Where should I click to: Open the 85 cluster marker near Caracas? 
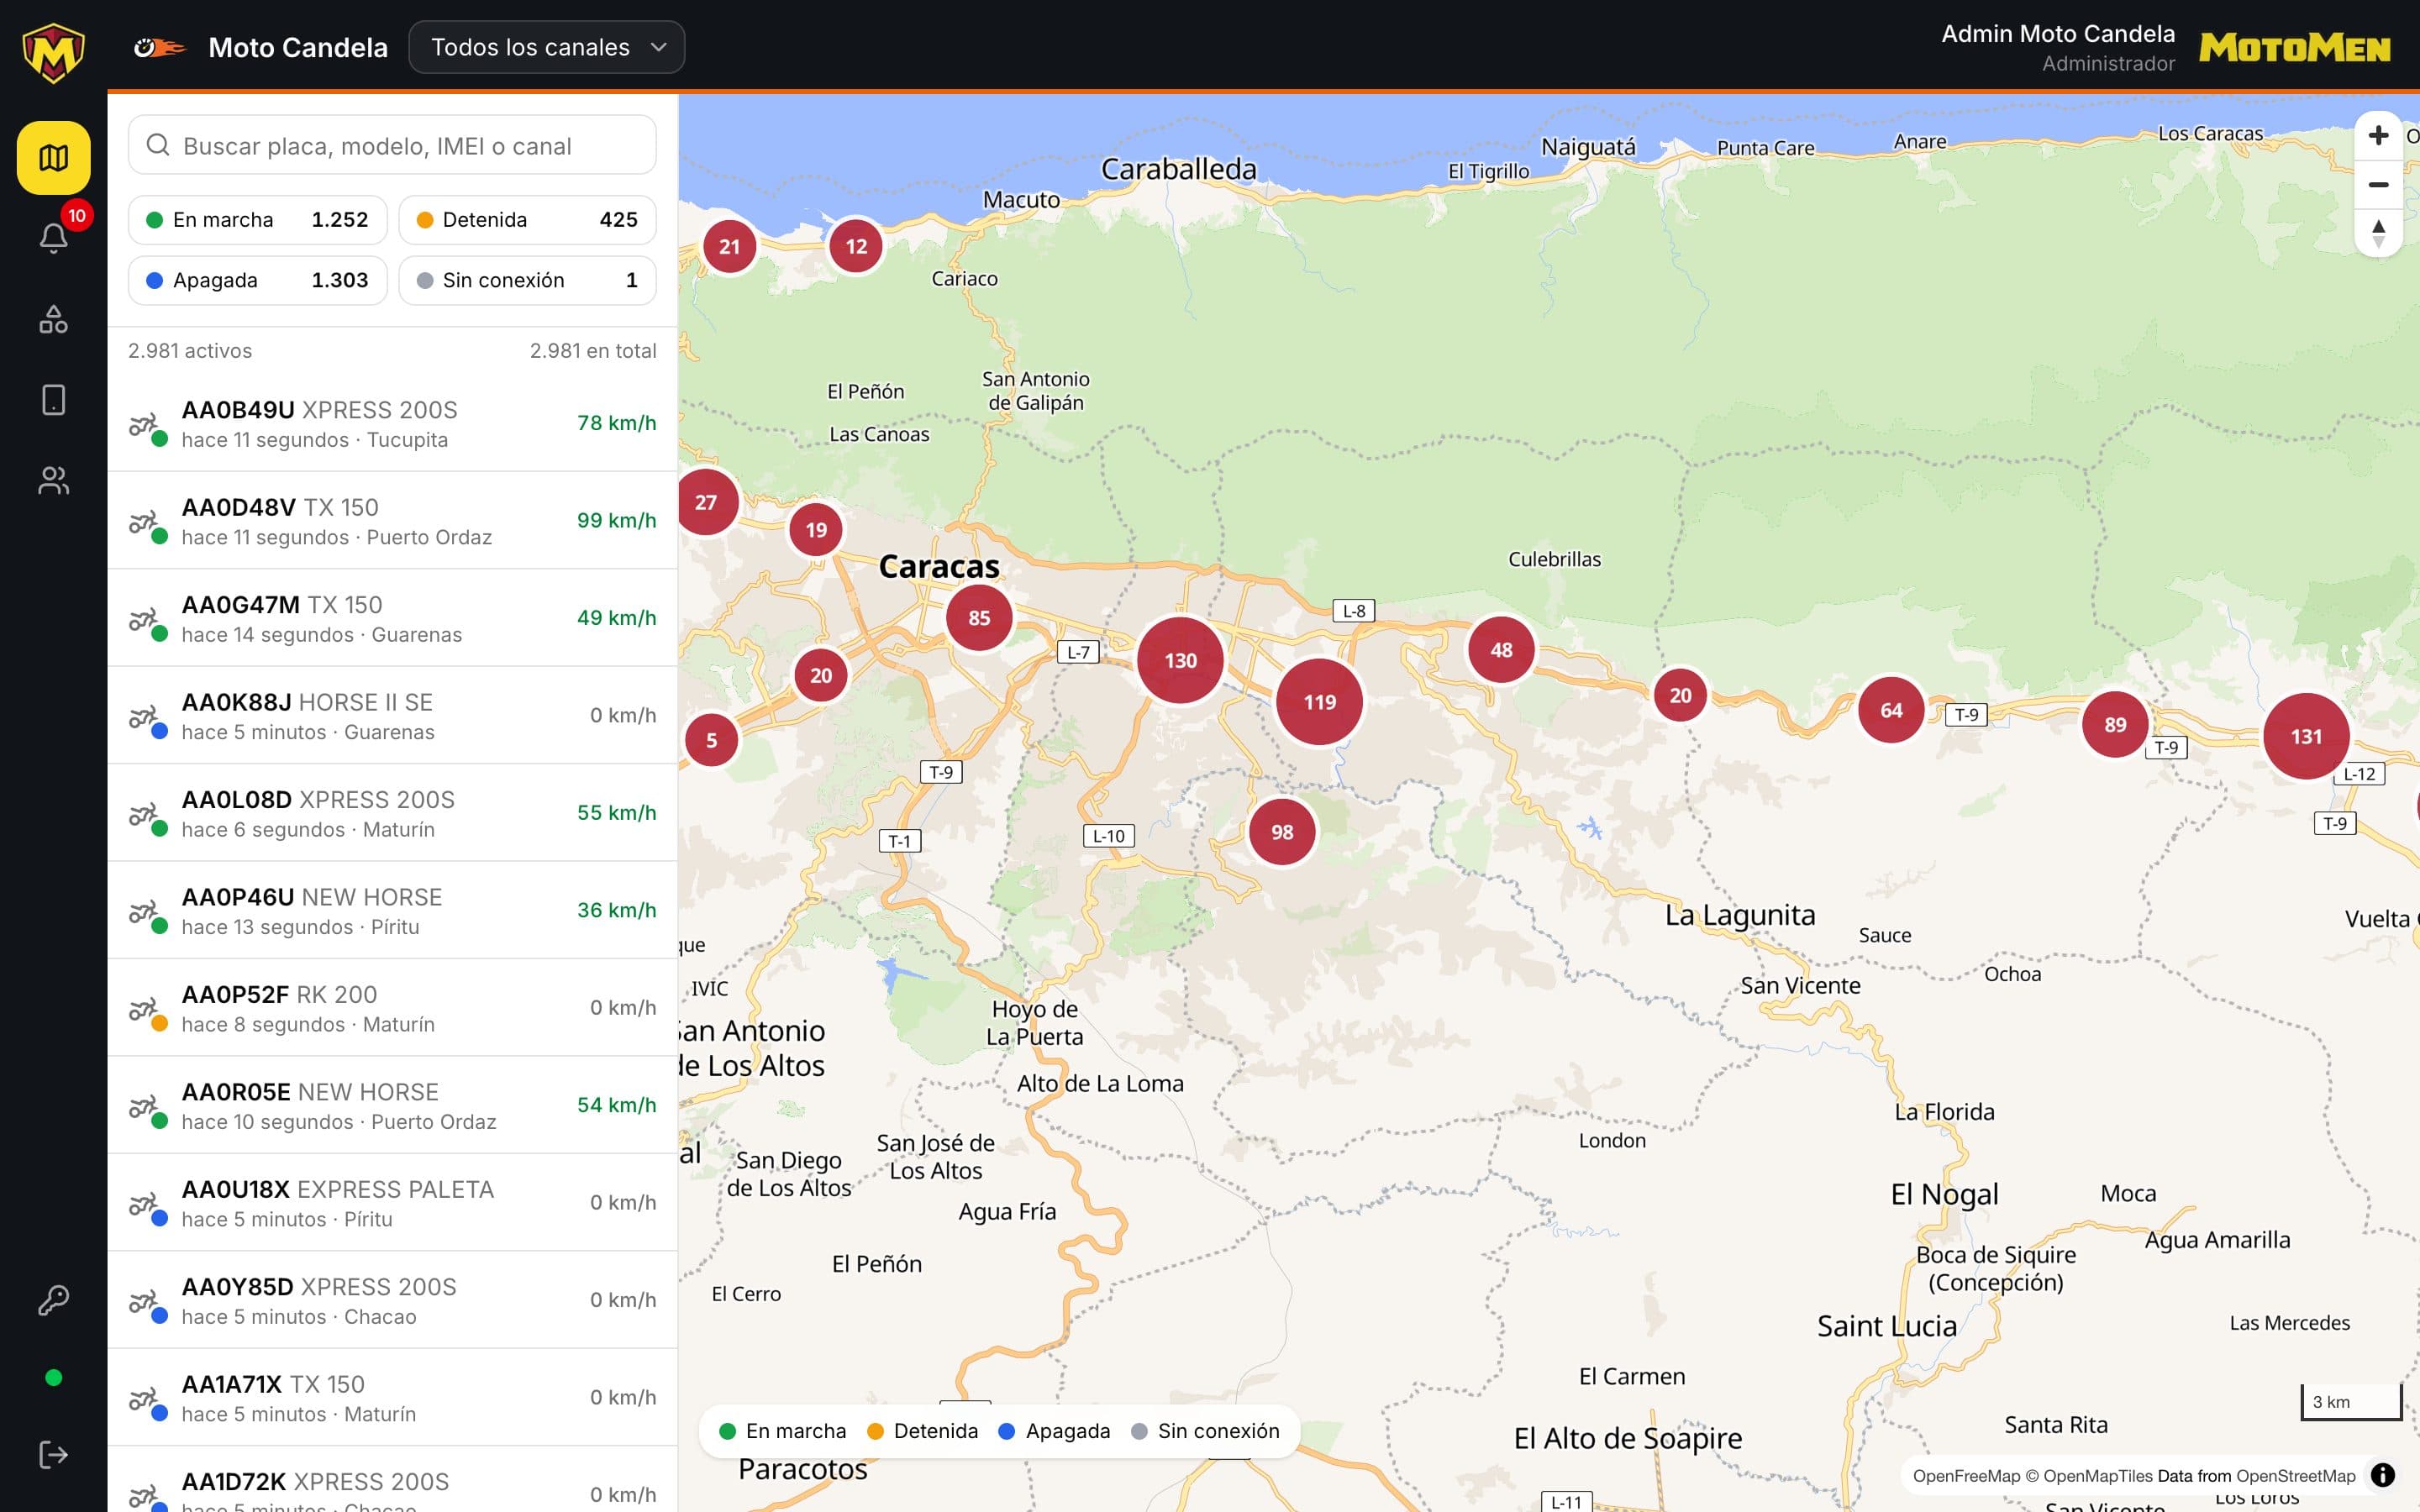tap(979, 618)
